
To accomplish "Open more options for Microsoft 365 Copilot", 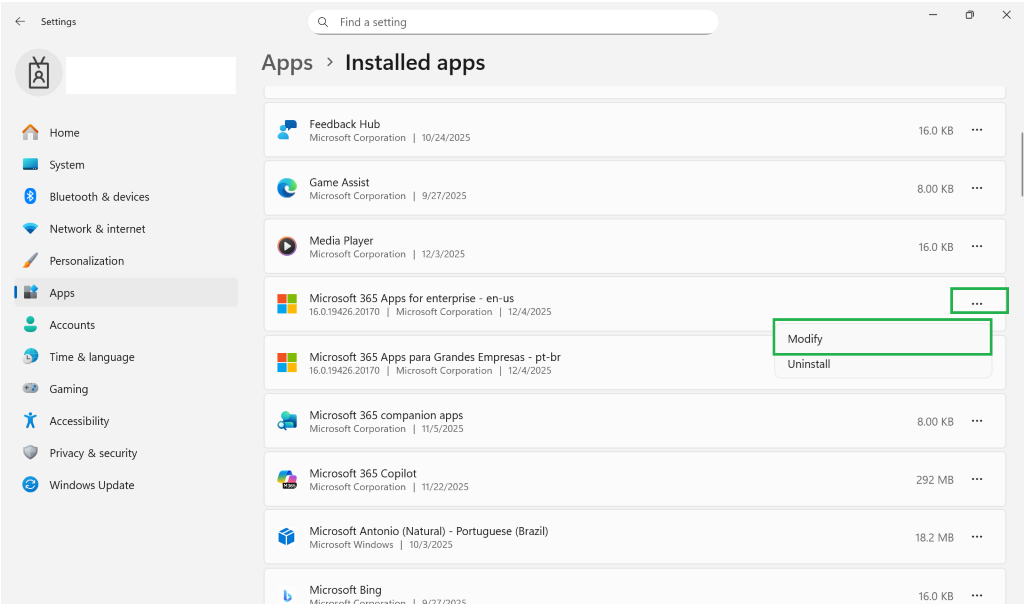I will pos(977,479).
